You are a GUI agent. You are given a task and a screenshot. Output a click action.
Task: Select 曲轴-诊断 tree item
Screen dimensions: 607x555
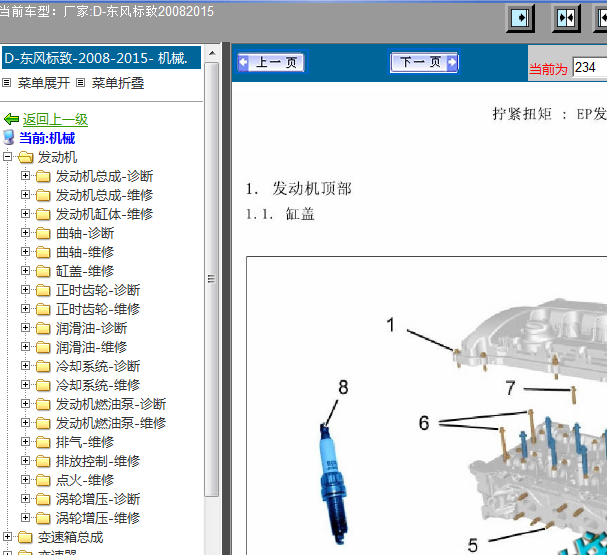point(85,233)
